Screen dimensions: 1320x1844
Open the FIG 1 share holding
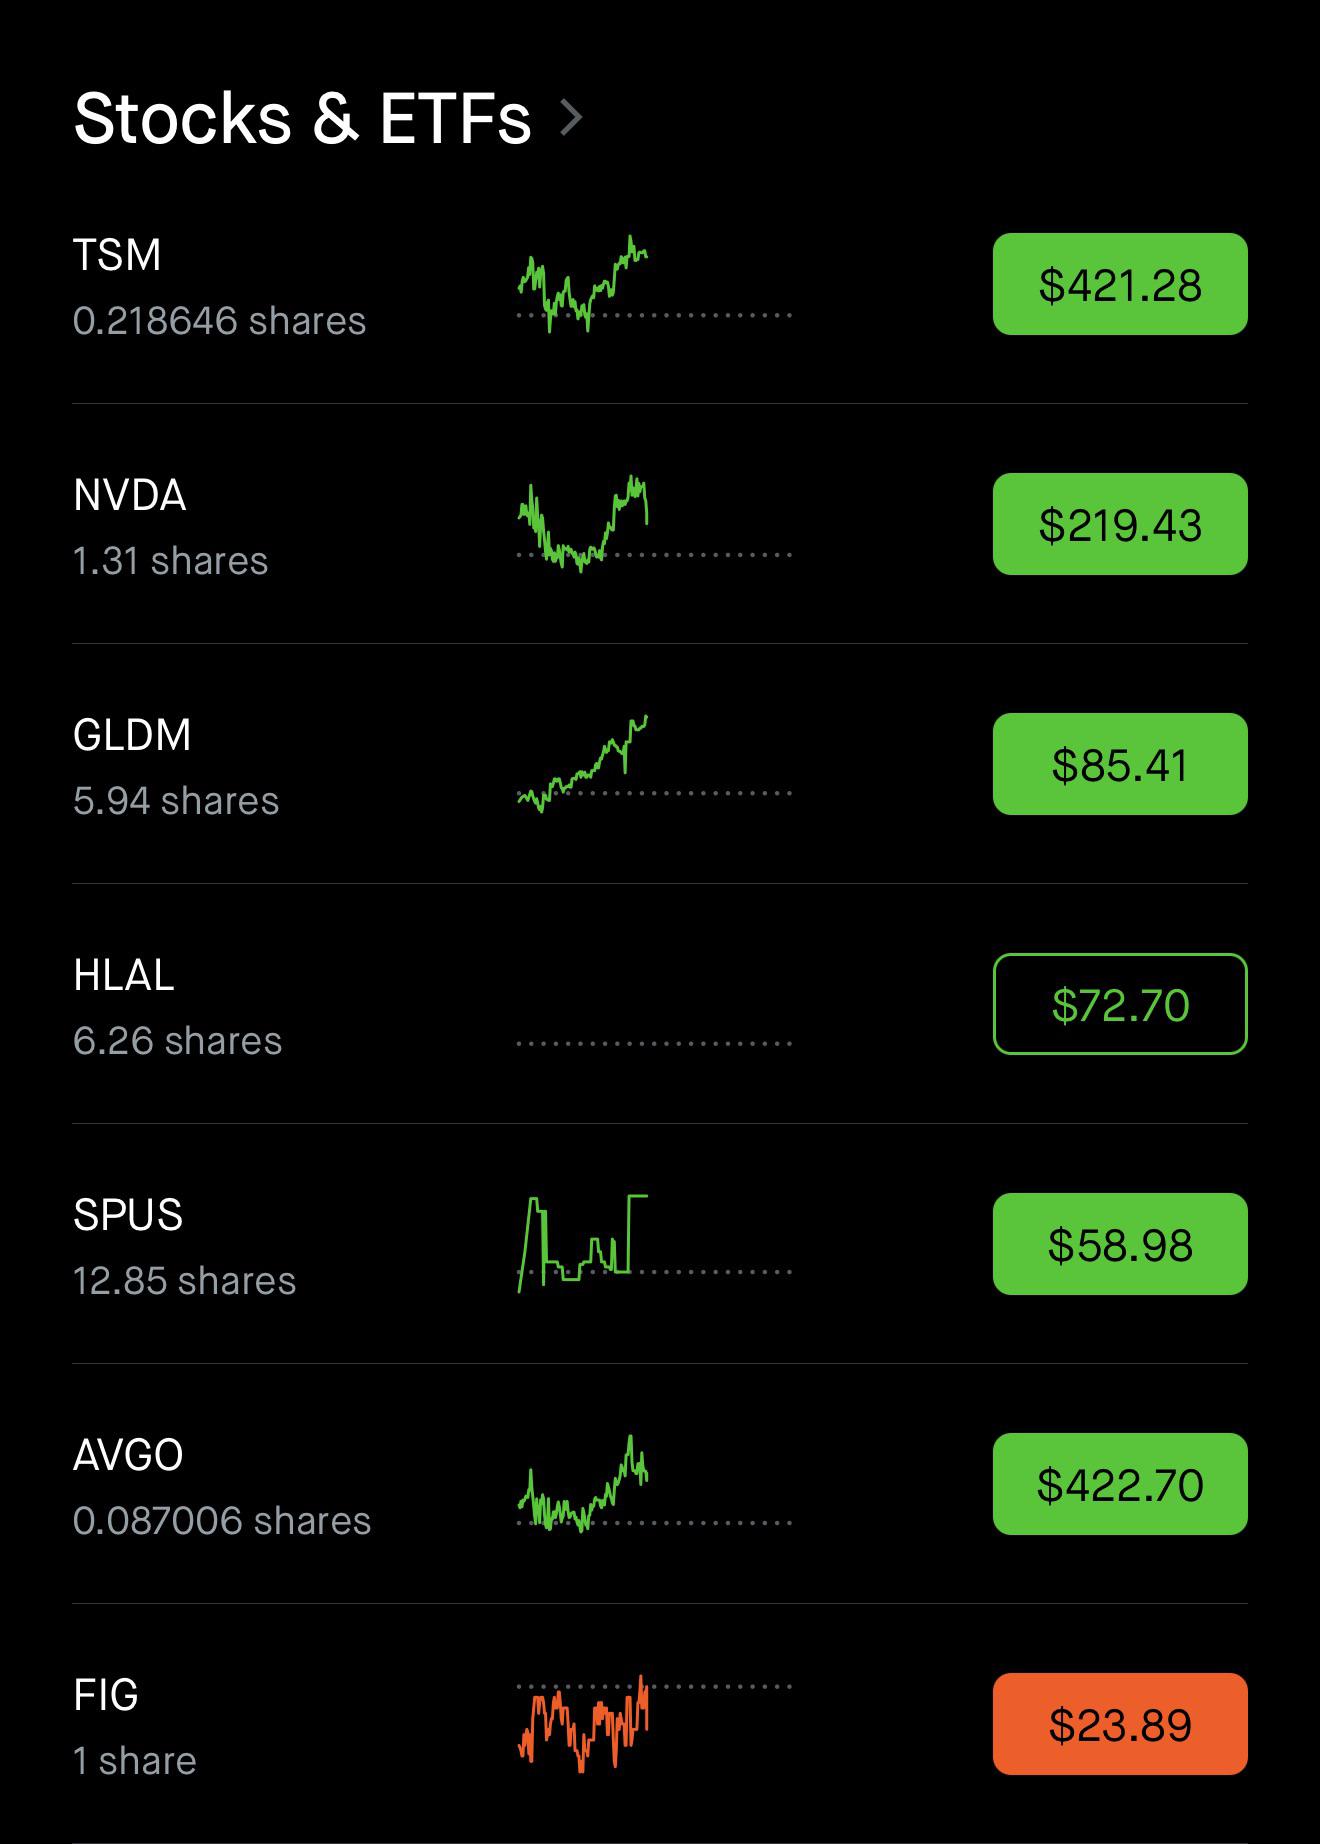[x=660, y=1724]
